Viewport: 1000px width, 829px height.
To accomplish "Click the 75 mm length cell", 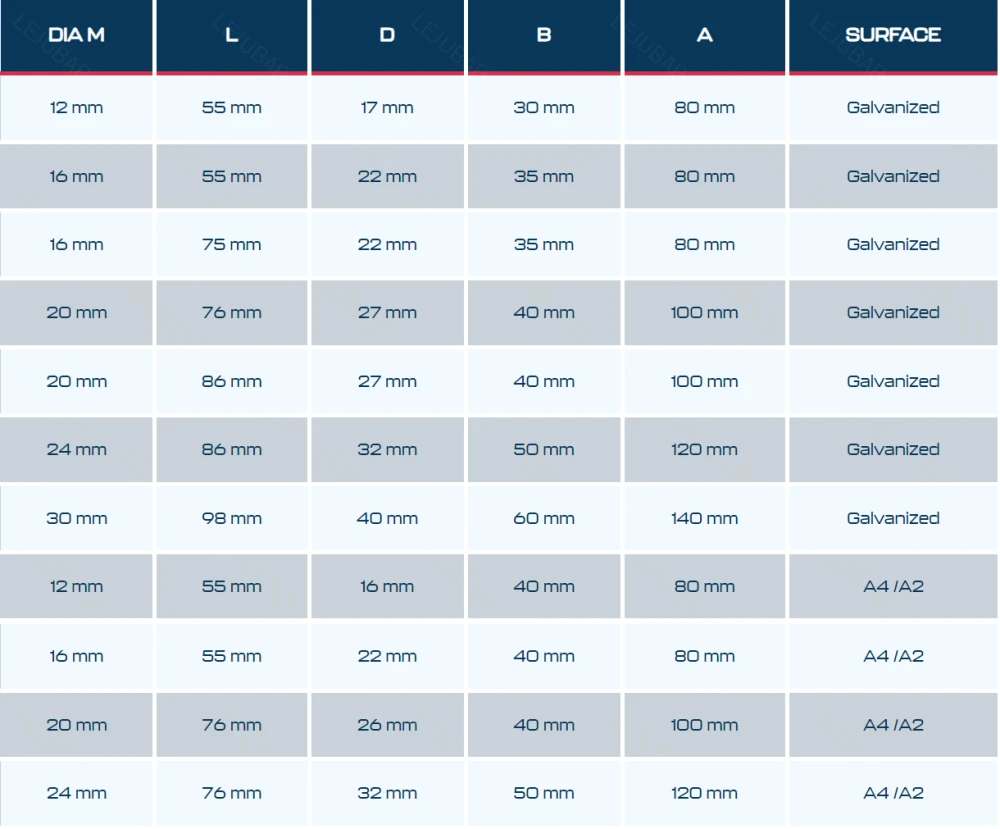I will 232,245.
